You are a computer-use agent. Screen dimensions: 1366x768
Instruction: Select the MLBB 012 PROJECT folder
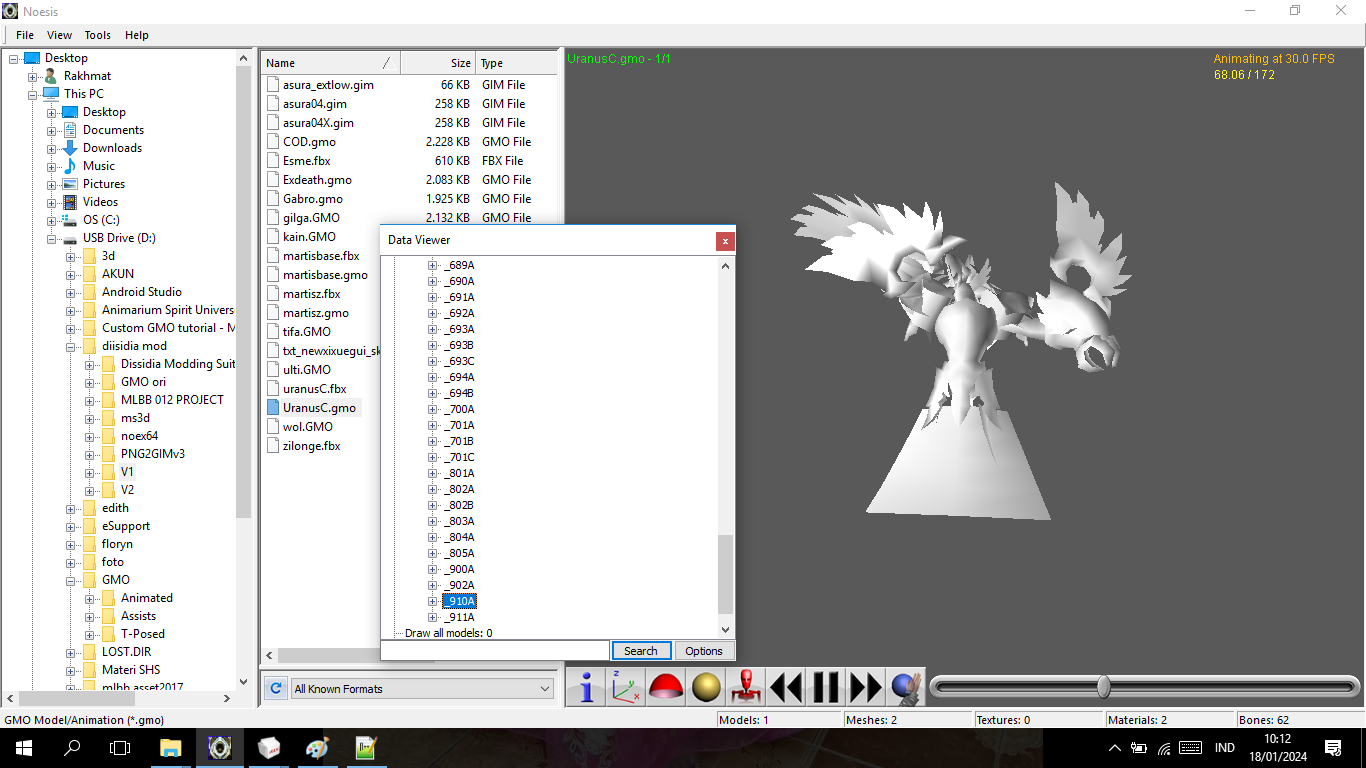[x=172, y=400]
